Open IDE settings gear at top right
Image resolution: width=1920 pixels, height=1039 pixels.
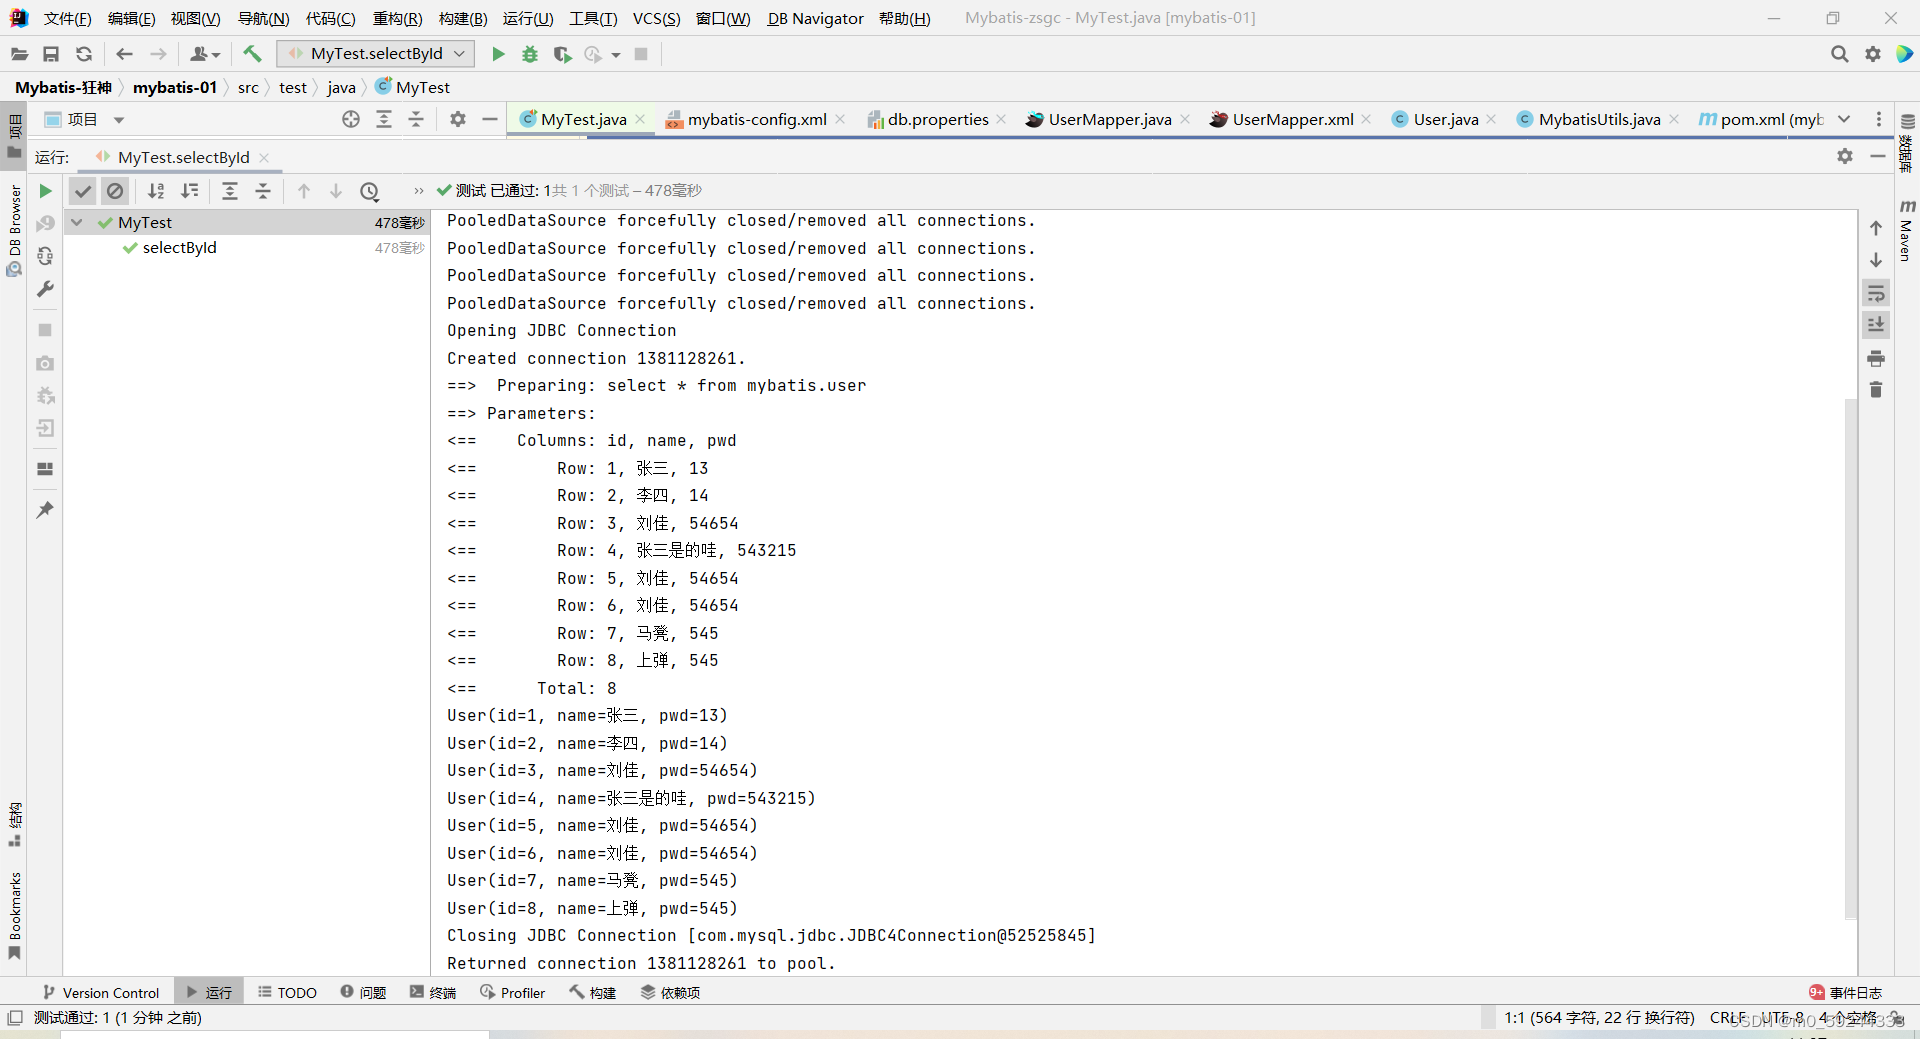(x=1873, y=54)
